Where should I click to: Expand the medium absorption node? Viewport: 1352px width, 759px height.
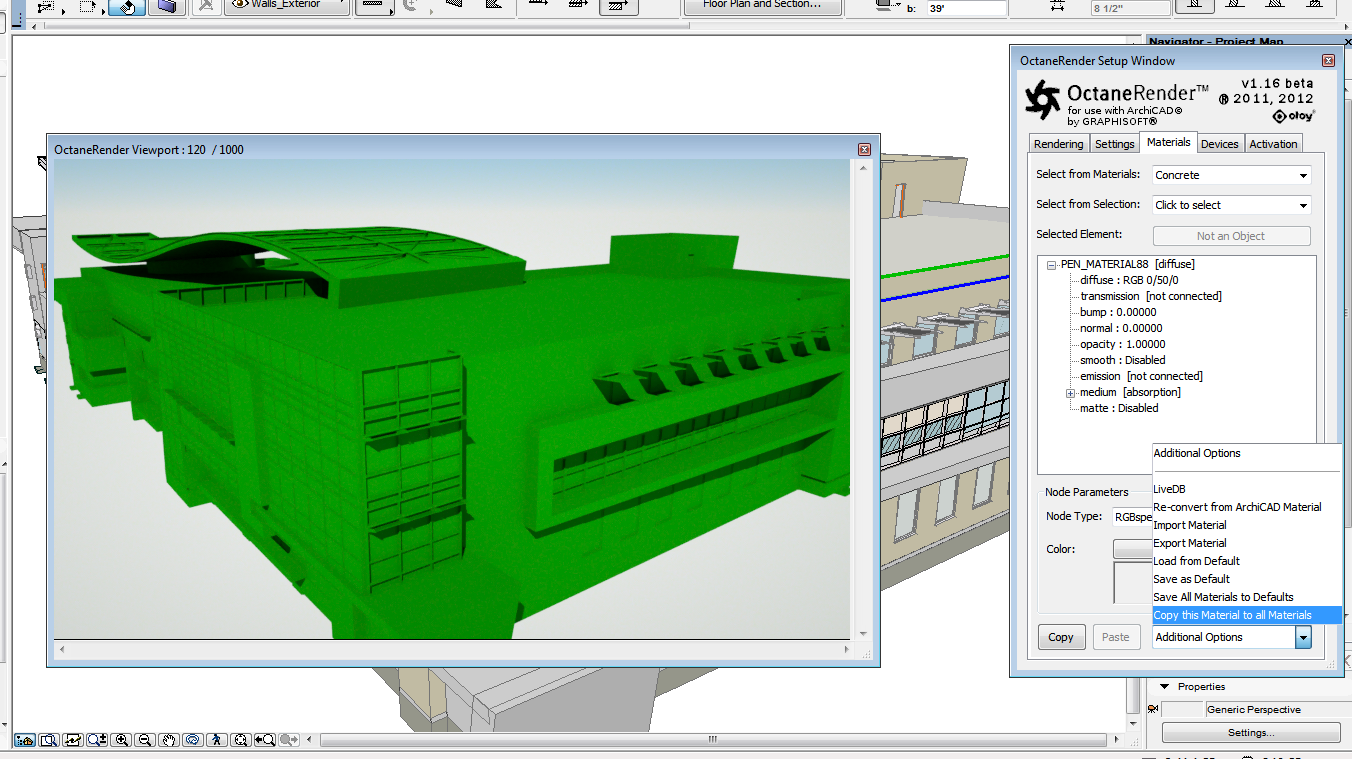[1071, 393]
